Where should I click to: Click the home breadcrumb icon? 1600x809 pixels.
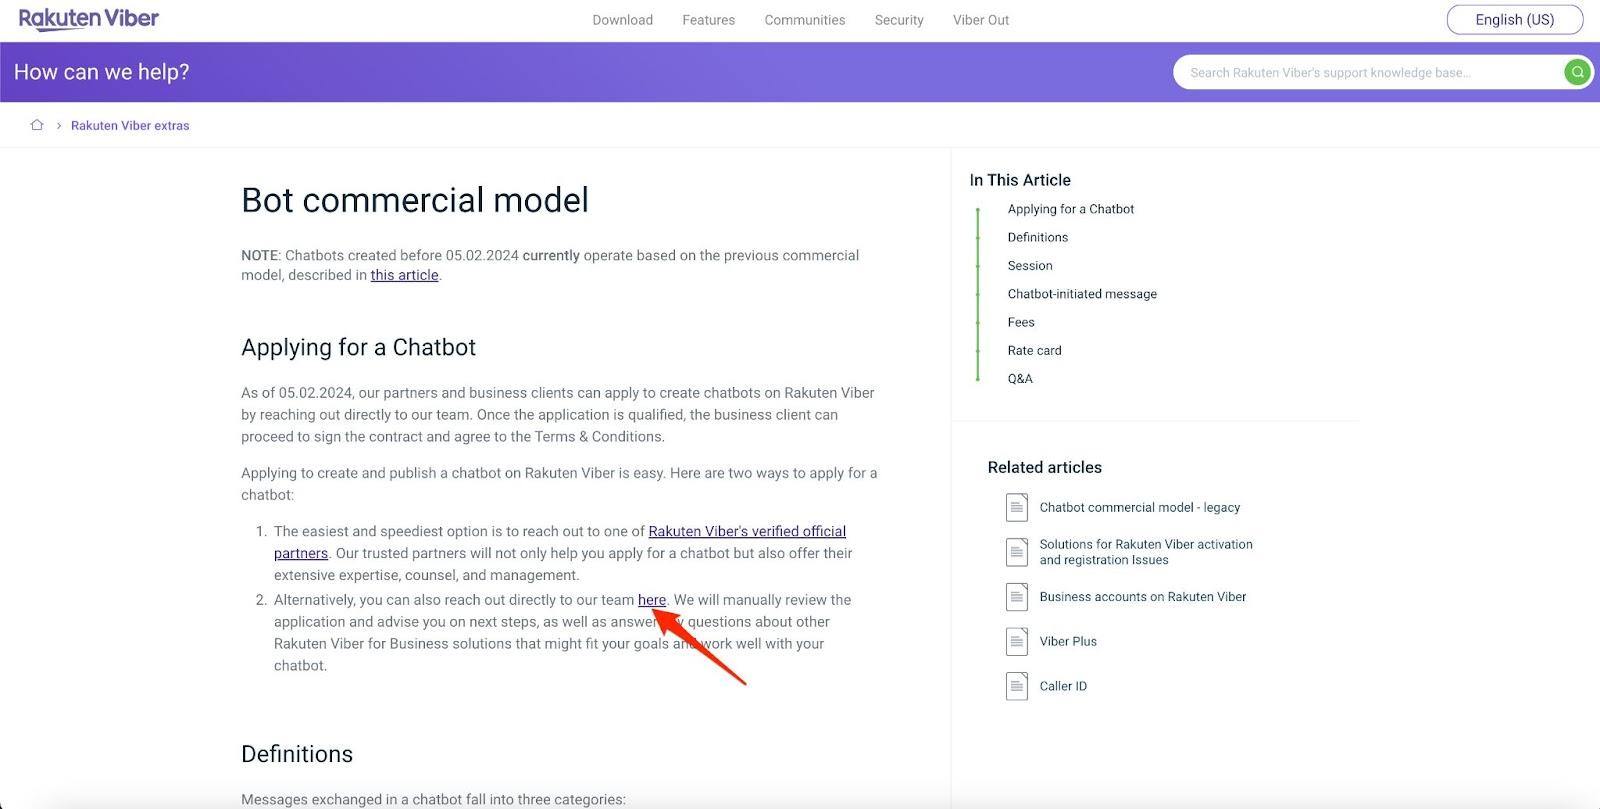[37, 125]
